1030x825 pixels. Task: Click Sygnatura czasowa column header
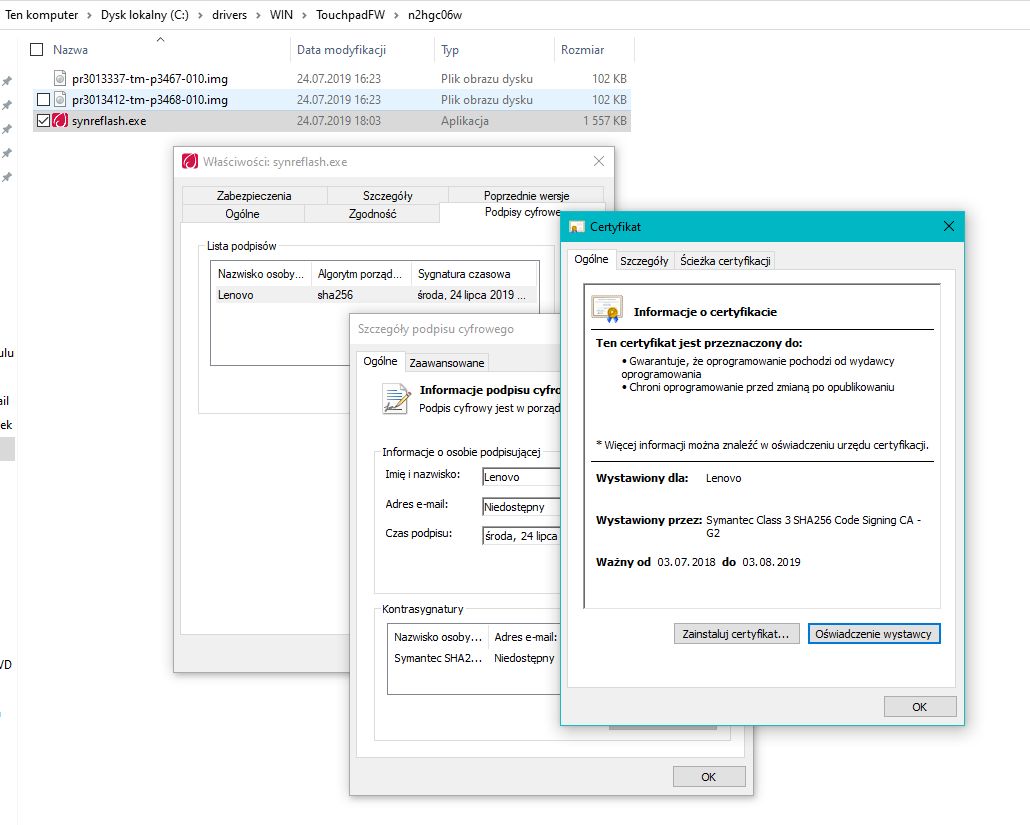click(x=474, y=274)
